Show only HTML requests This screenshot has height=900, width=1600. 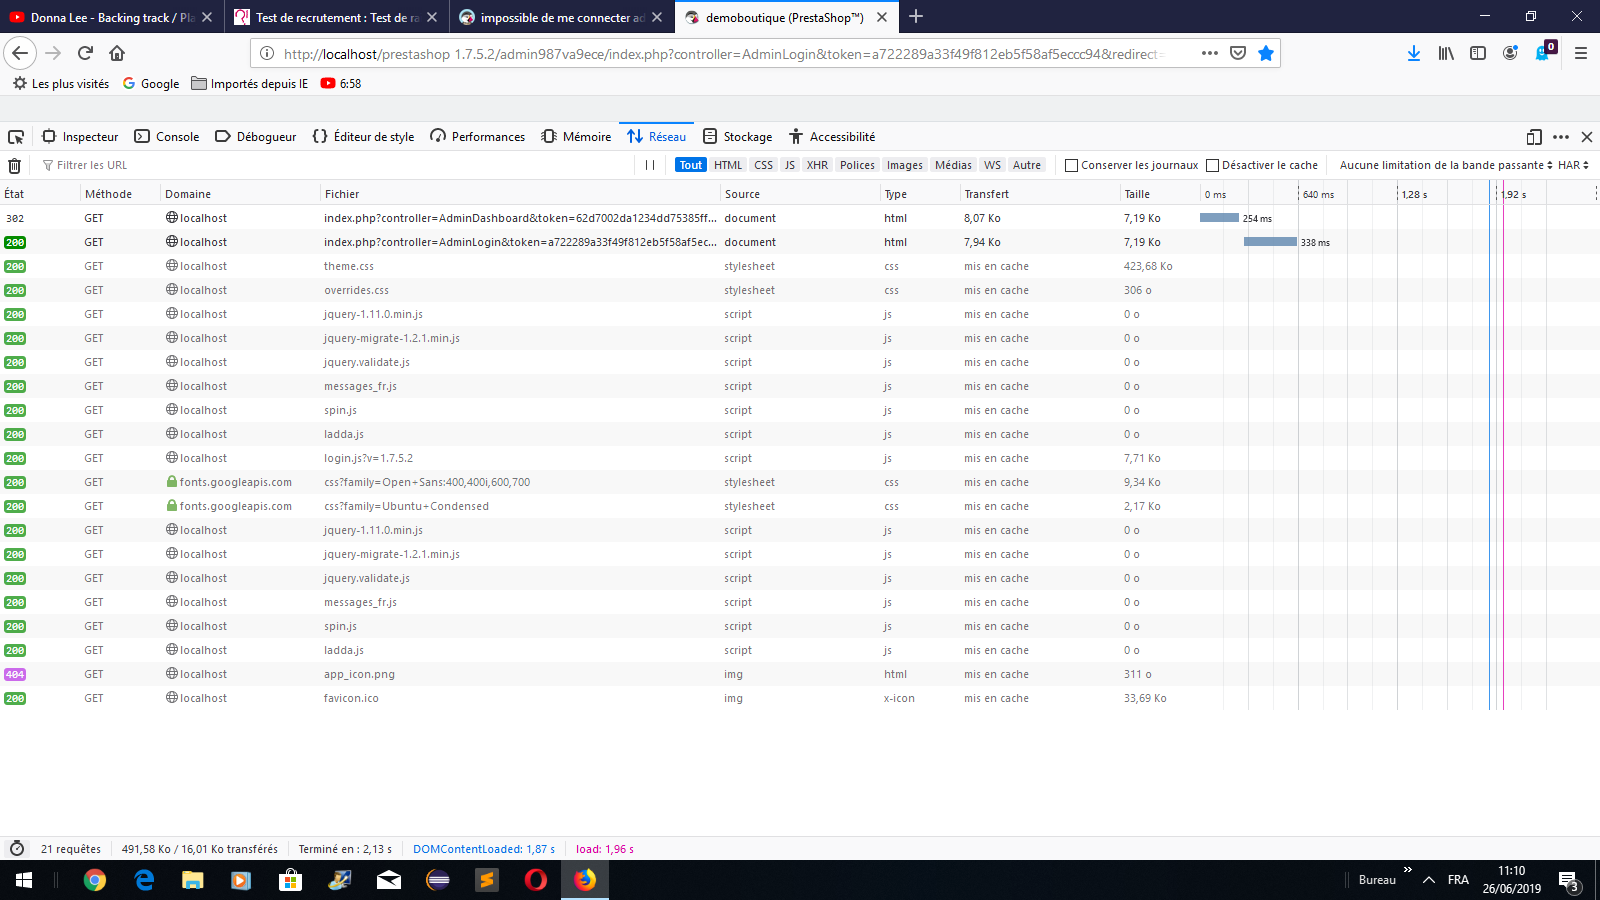click(728, 165)
